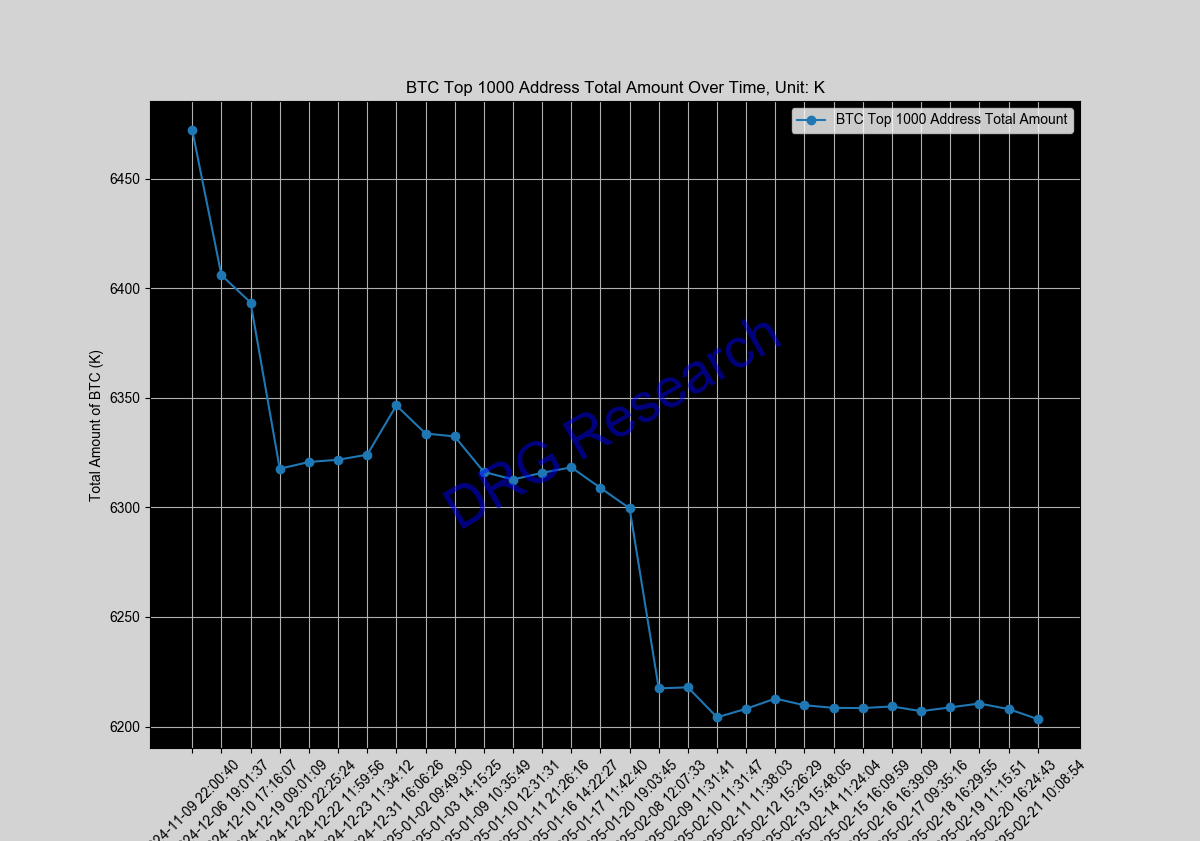Select the first data point near 6470

click(x=190, y=130)
